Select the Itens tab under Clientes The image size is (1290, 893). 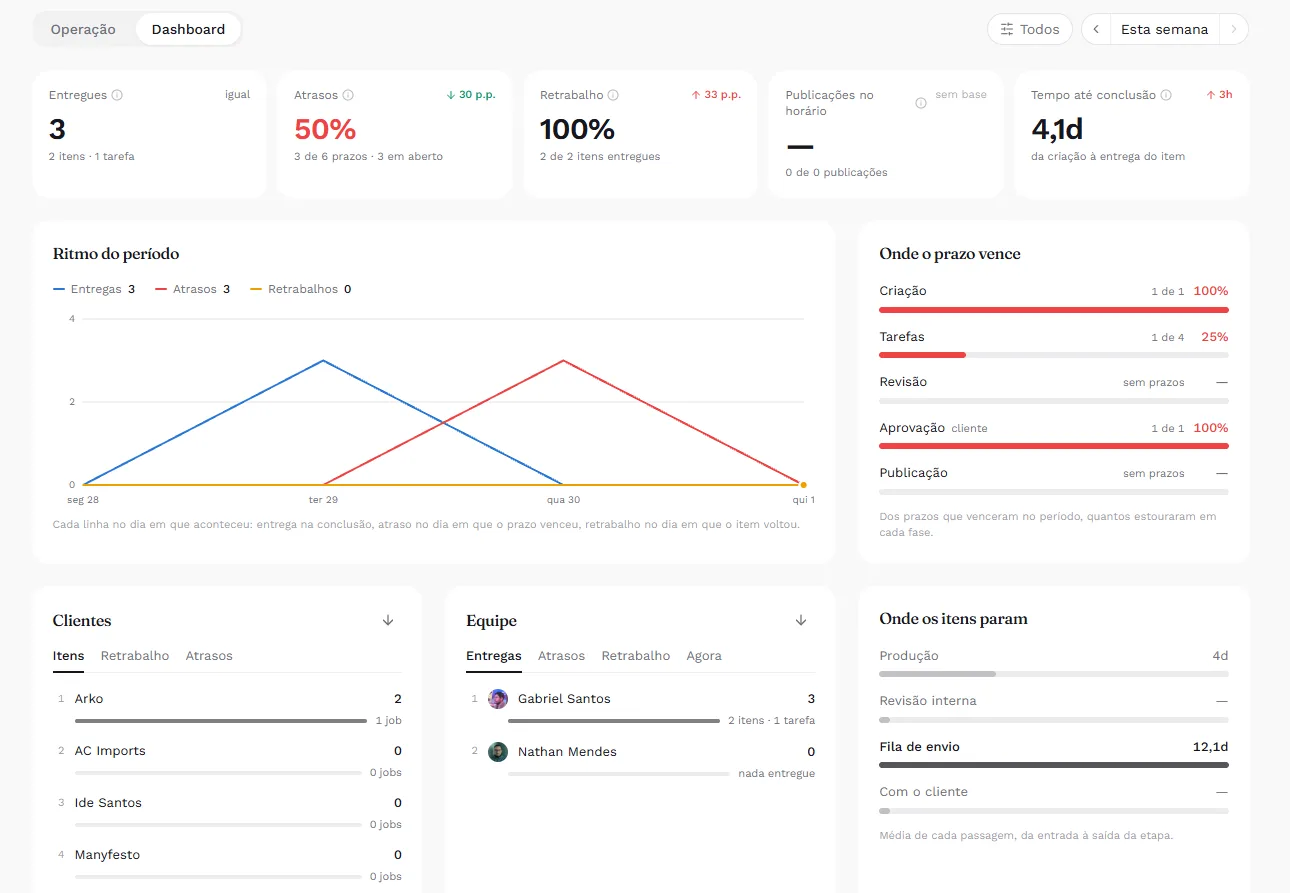click(69, 656)
